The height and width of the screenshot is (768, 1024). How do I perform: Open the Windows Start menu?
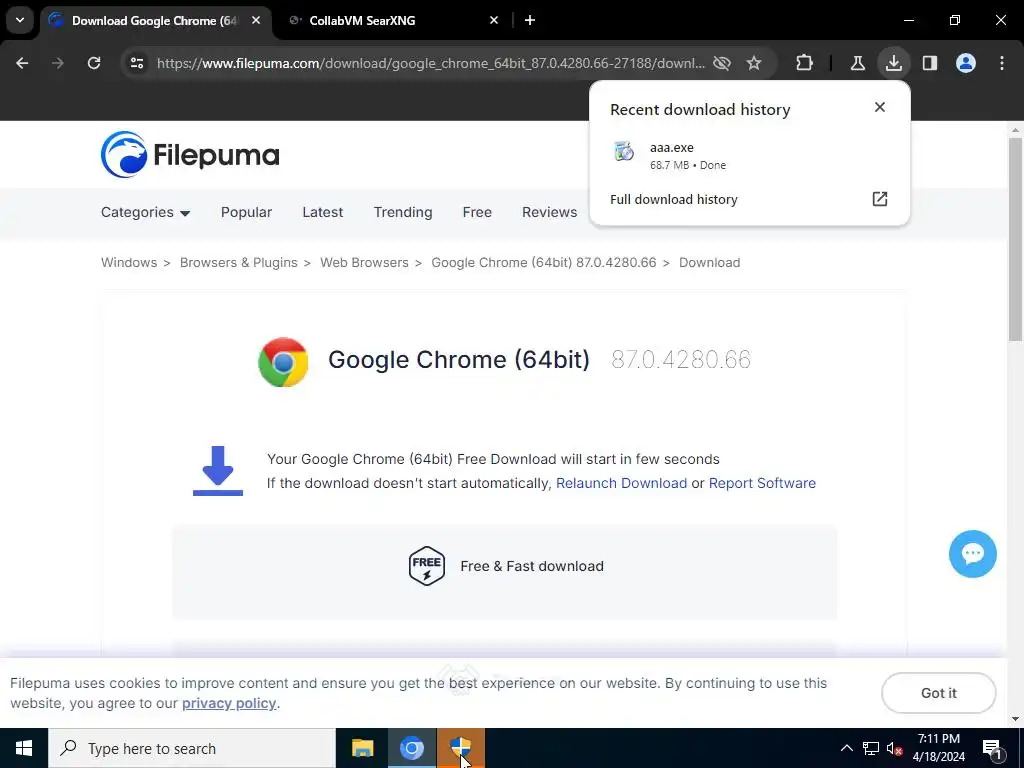[24, 748]
